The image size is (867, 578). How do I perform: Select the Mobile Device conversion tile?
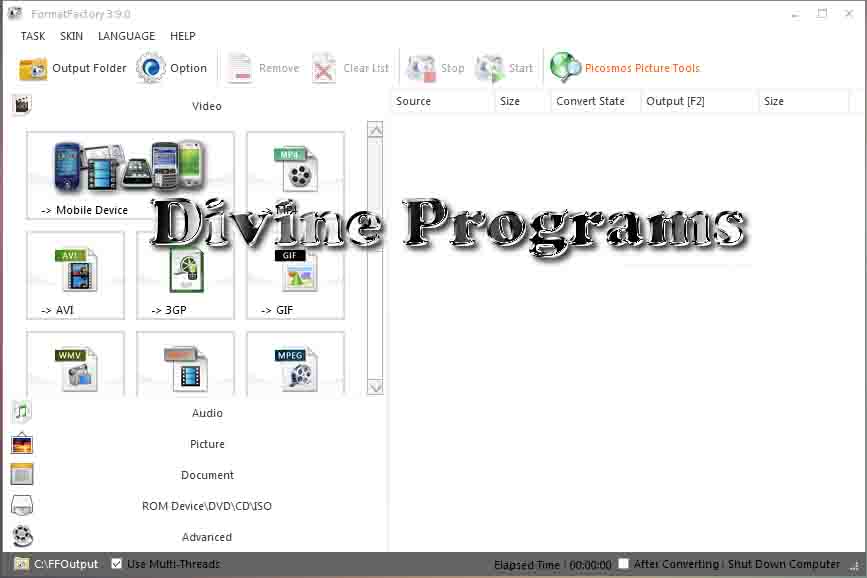130,175
